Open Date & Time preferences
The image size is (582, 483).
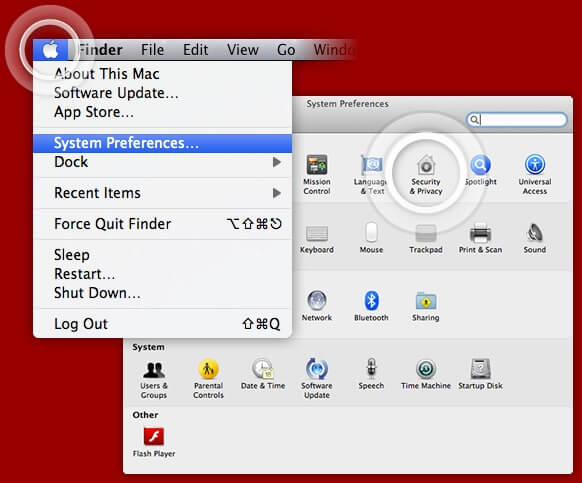(x=263, y=374)
